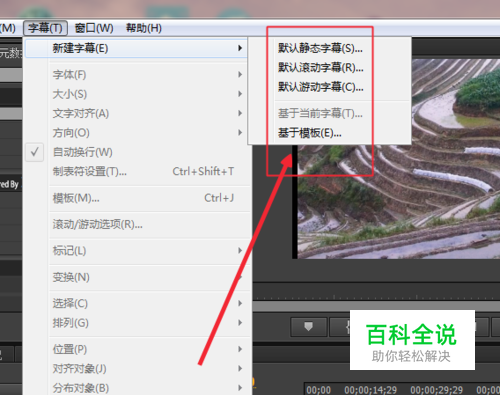Open the 帮助(H) menu

[144, 28]
